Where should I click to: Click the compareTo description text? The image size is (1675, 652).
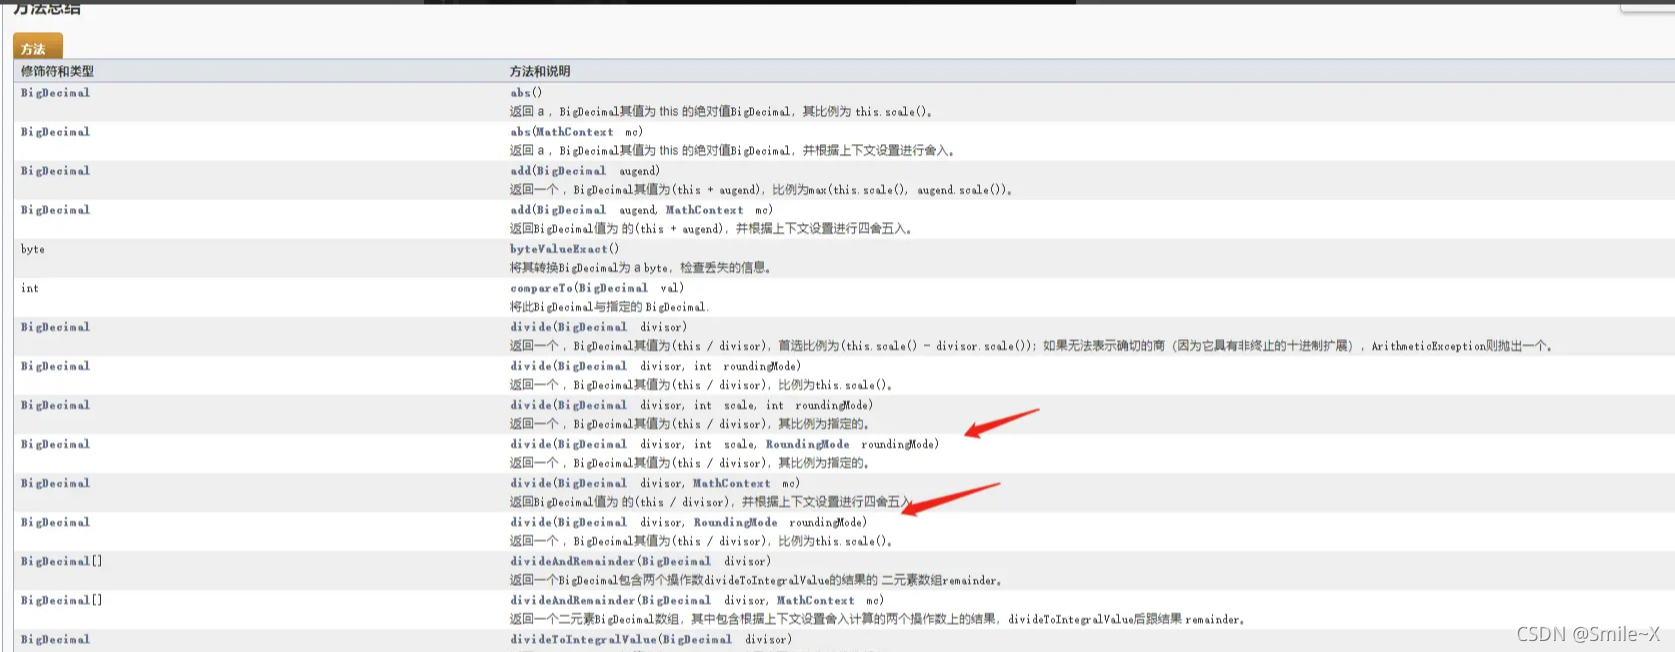click(x=610, y=306)
